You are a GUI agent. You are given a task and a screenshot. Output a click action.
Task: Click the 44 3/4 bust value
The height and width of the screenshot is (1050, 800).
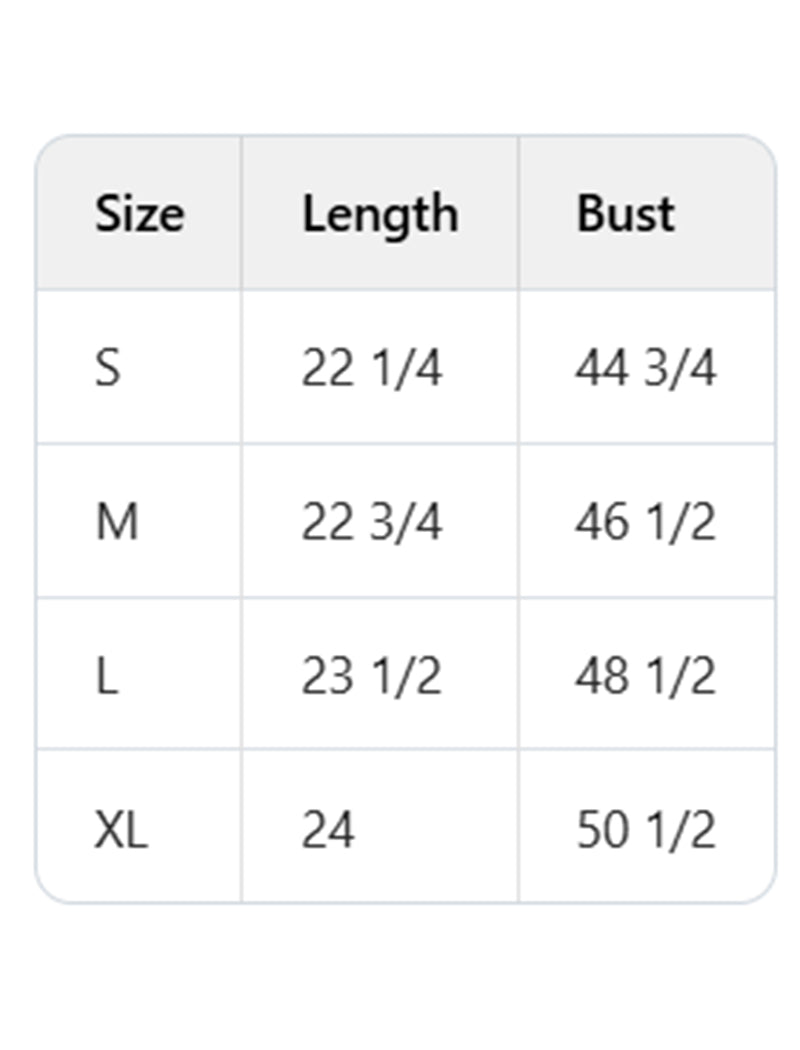pyautogui.click(x=645, y=369)
